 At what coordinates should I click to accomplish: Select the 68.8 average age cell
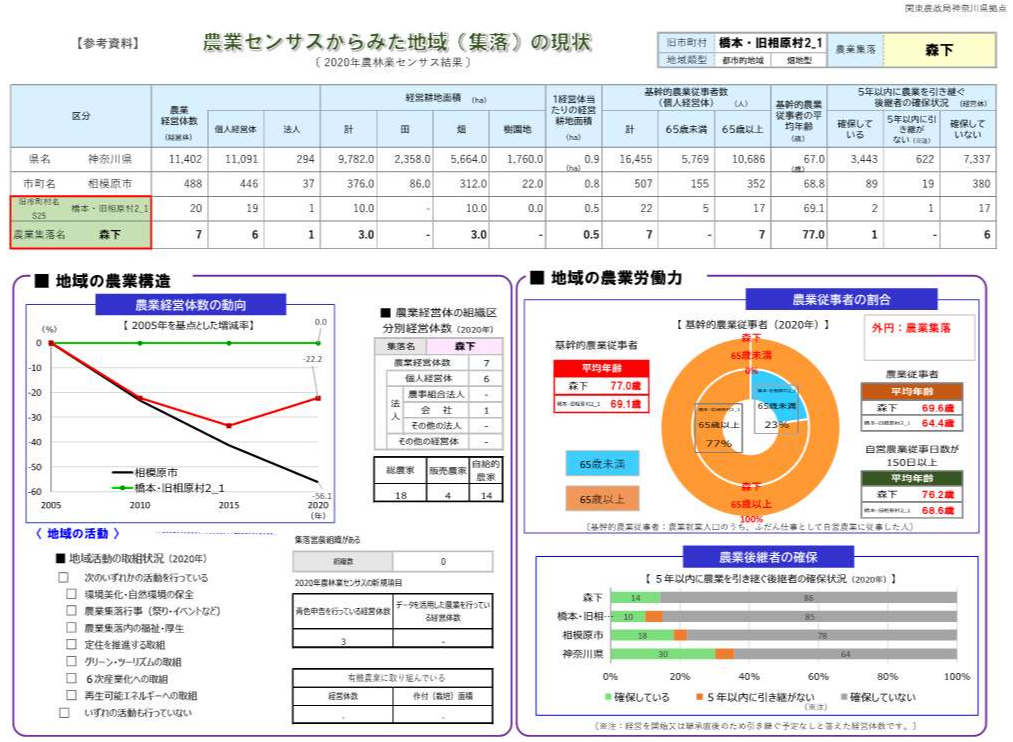pos(799,183)
